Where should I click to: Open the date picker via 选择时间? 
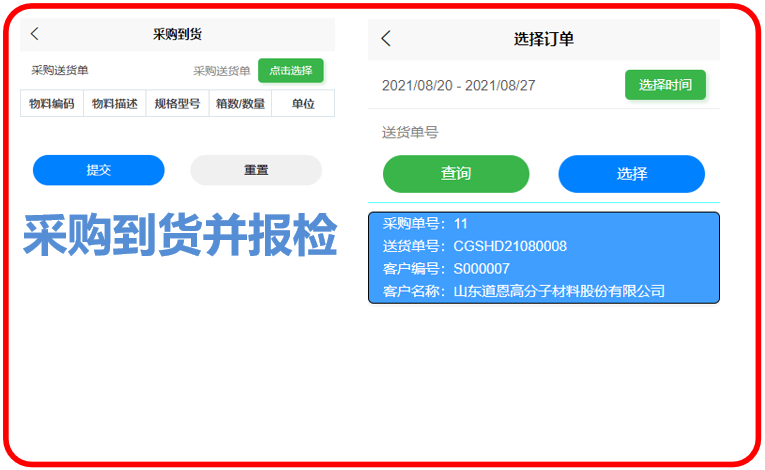(x=665, y=85)
